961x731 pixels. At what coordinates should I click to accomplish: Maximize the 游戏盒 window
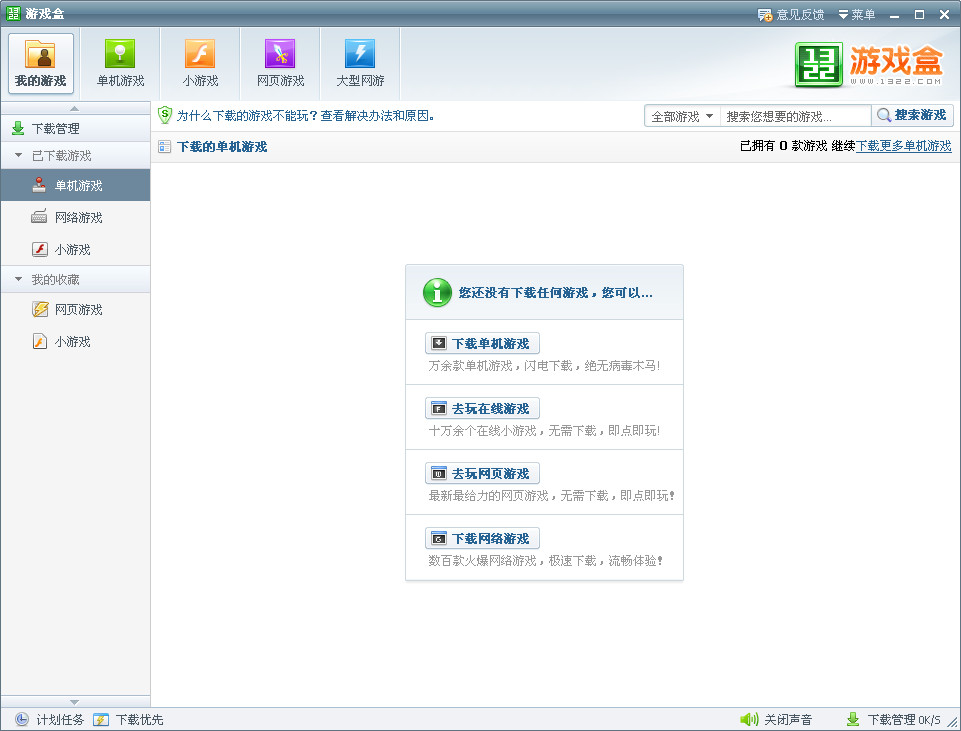pyautogui.click(x=919, y=14)
